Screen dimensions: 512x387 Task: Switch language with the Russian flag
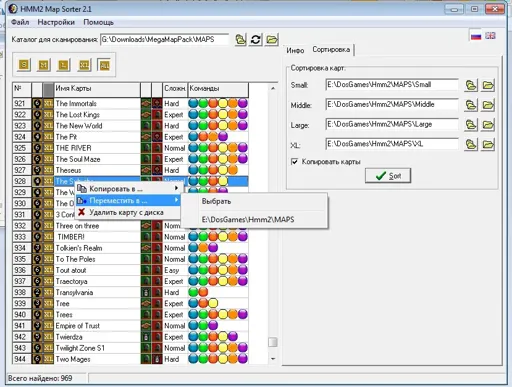pos(476,36)
